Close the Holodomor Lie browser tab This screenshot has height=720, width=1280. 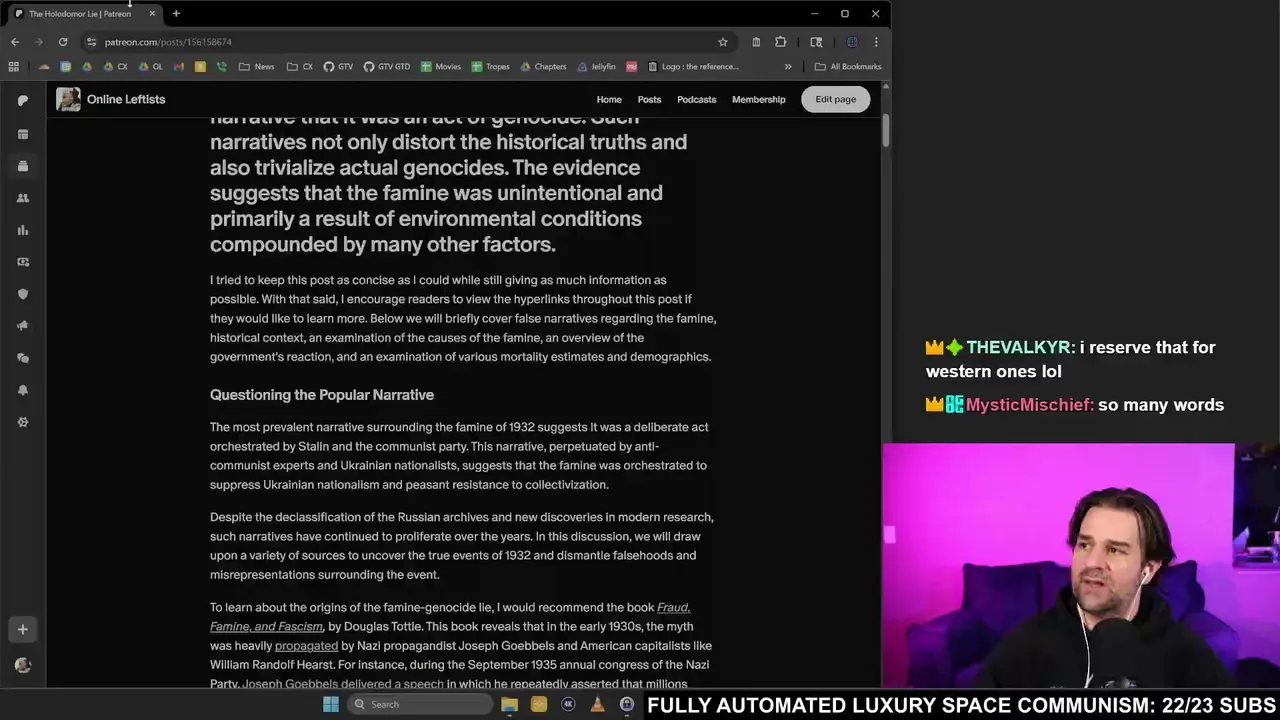(152, 14)
